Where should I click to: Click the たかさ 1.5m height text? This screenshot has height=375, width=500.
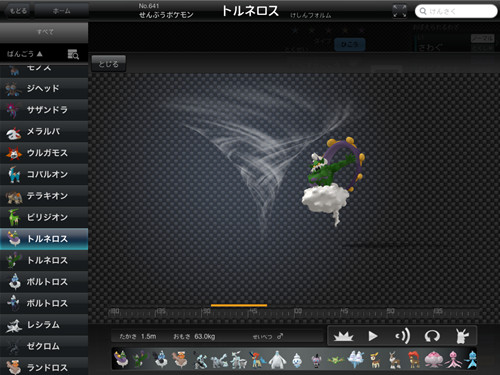tap(138, 337)
